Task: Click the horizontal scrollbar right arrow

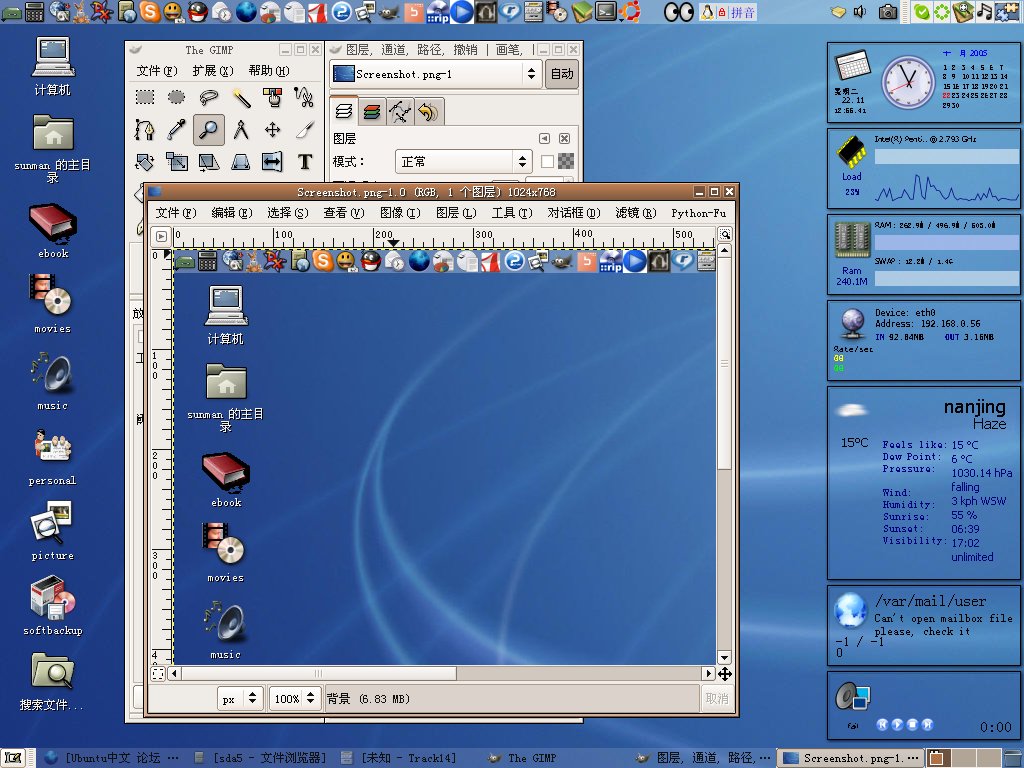Action: point(709,673)
